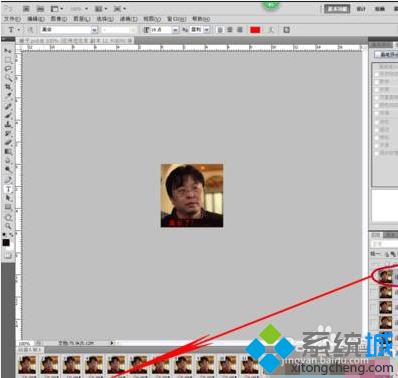Select the Path Selection tool
Screen dimensions: 398x378
pyautogui.click(x=8, y=198)
